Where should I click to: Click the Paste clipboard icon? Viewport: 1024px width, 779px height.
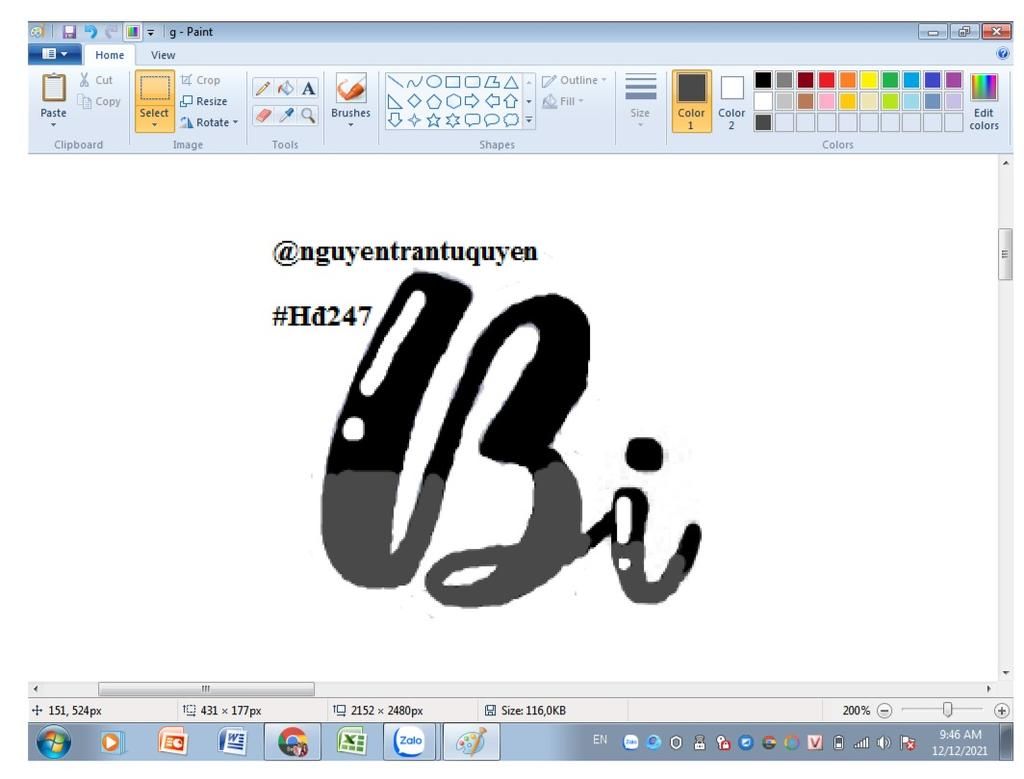click(x=54, y=88)
